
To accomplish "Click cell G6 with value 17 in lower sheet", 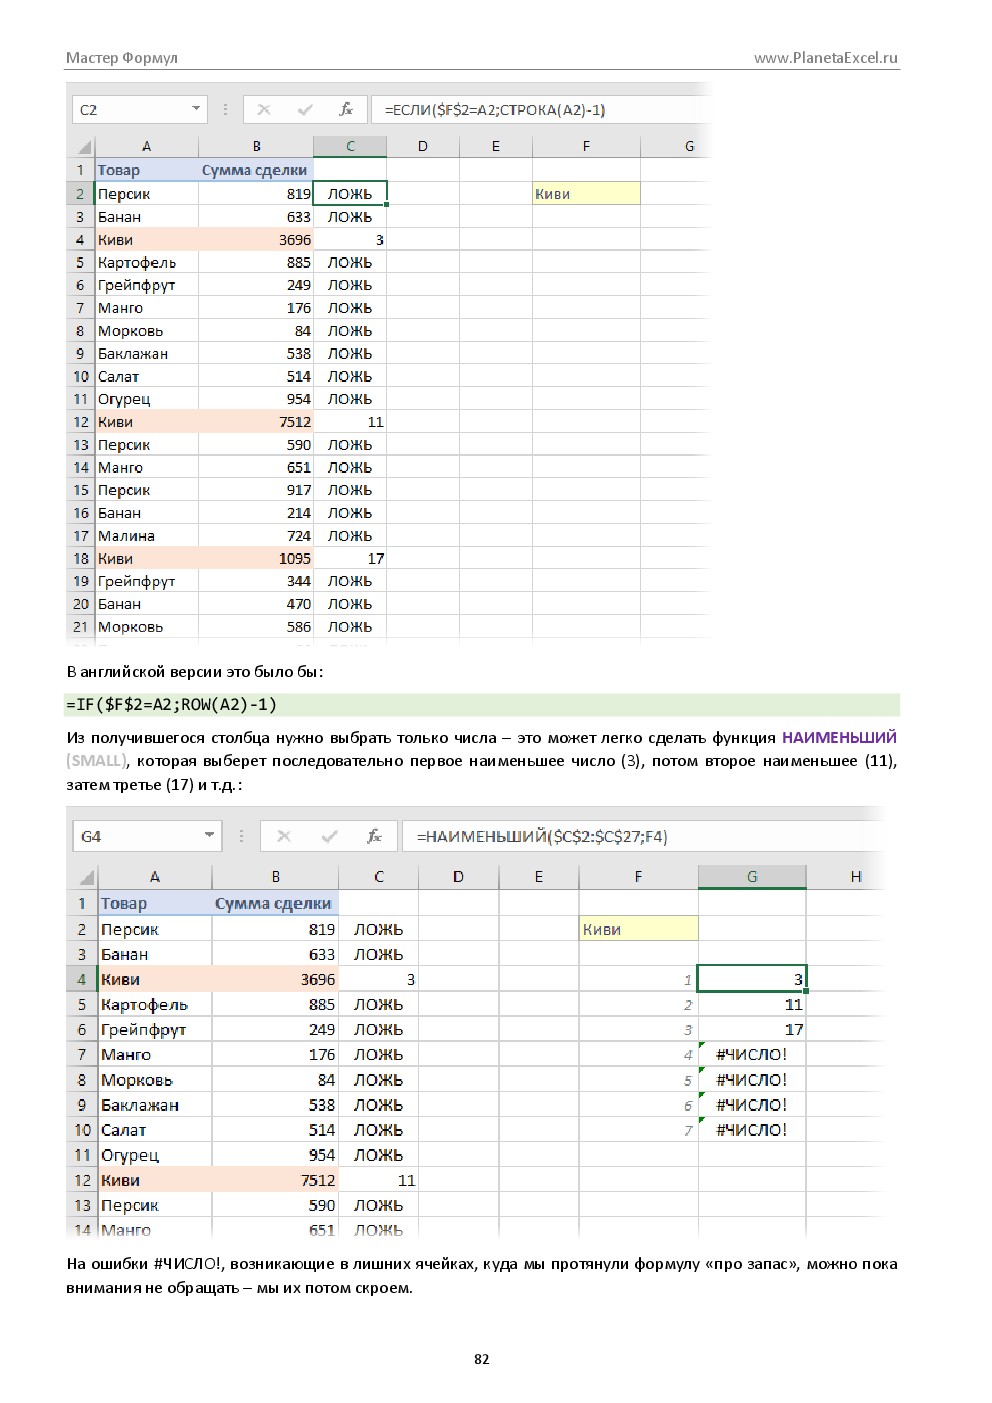I will (x=752, y=1030).
